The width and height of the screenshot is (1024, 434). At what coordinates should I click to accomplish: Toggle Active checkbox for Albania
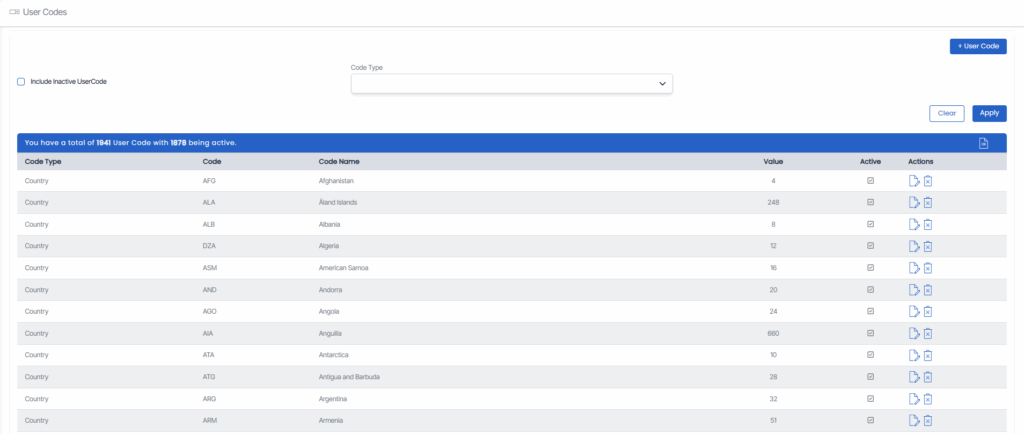(871, 224)
